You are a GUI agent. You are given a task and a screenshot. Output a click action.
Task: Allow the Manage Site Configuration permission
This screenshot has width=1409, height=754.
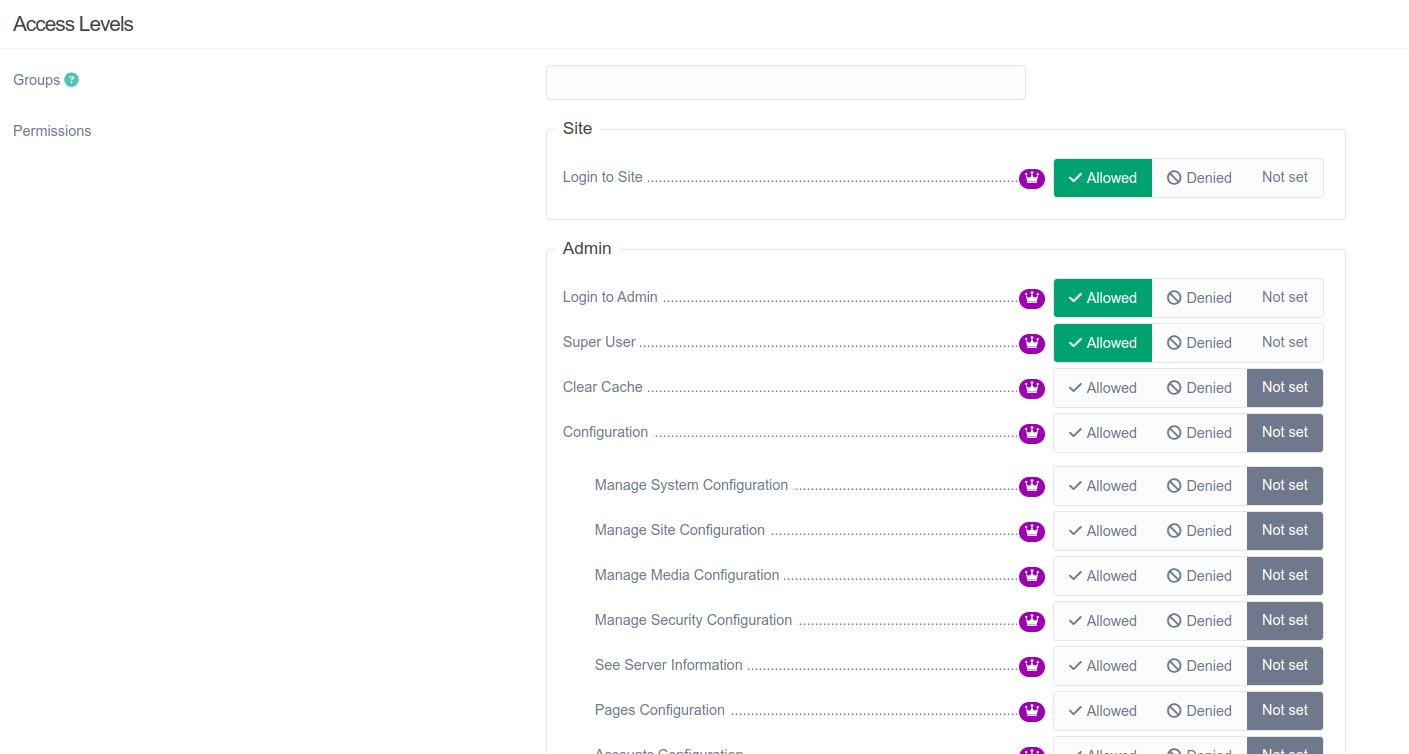[1102, 531]
